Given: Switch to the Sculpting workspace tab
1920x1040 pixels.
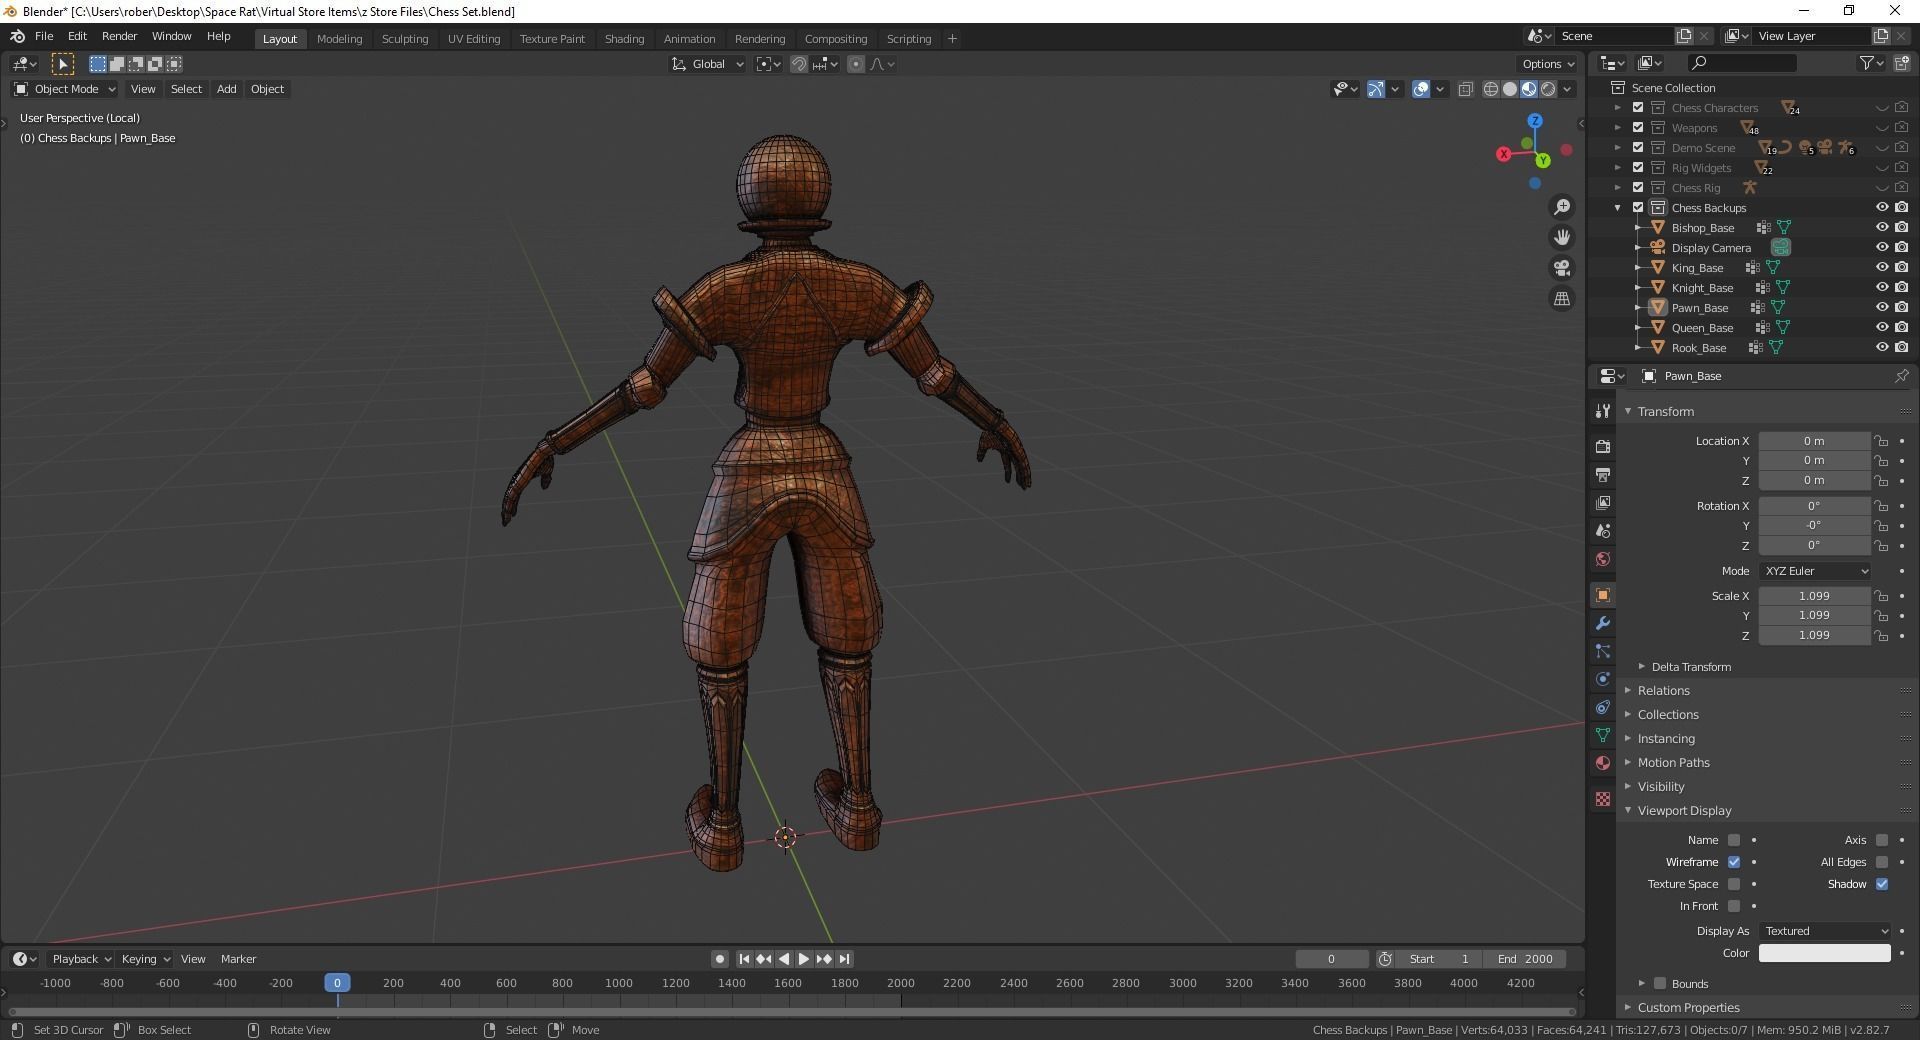Looking at the screenshot, I should (x=404, y=39).
